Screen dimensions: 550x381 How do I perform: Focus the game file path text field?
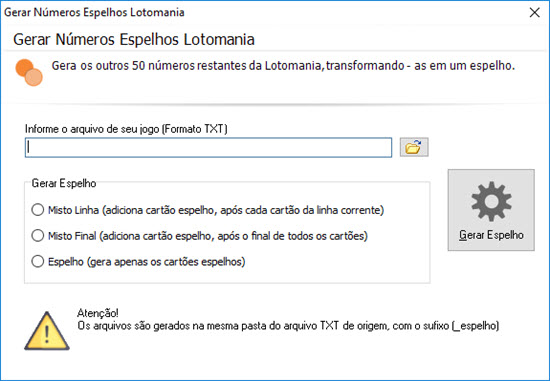208,147
